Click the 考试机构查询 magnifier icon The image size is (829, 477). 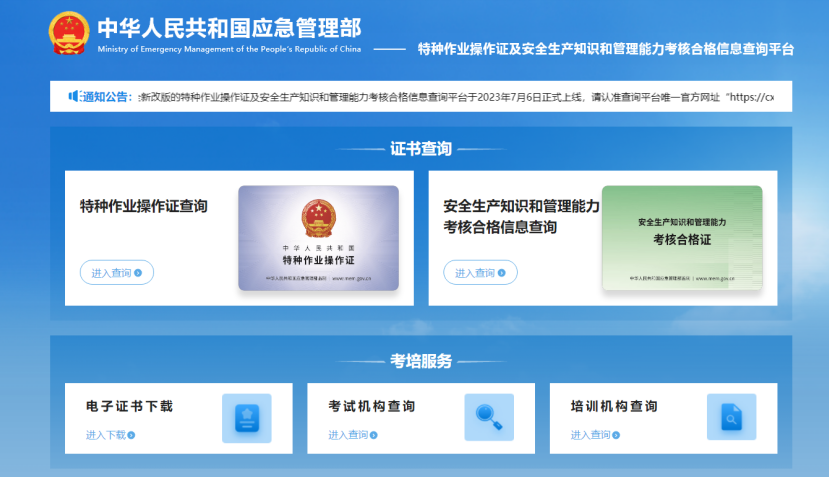488,417
